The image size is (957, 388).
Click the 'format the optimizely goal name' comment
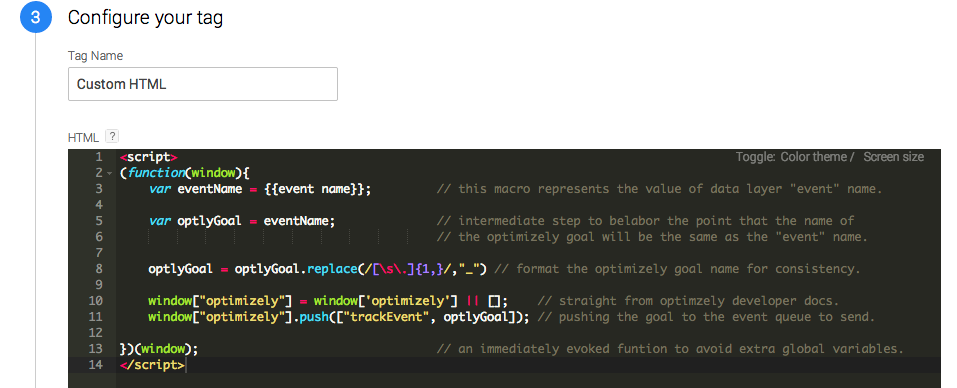pos(676,269)
